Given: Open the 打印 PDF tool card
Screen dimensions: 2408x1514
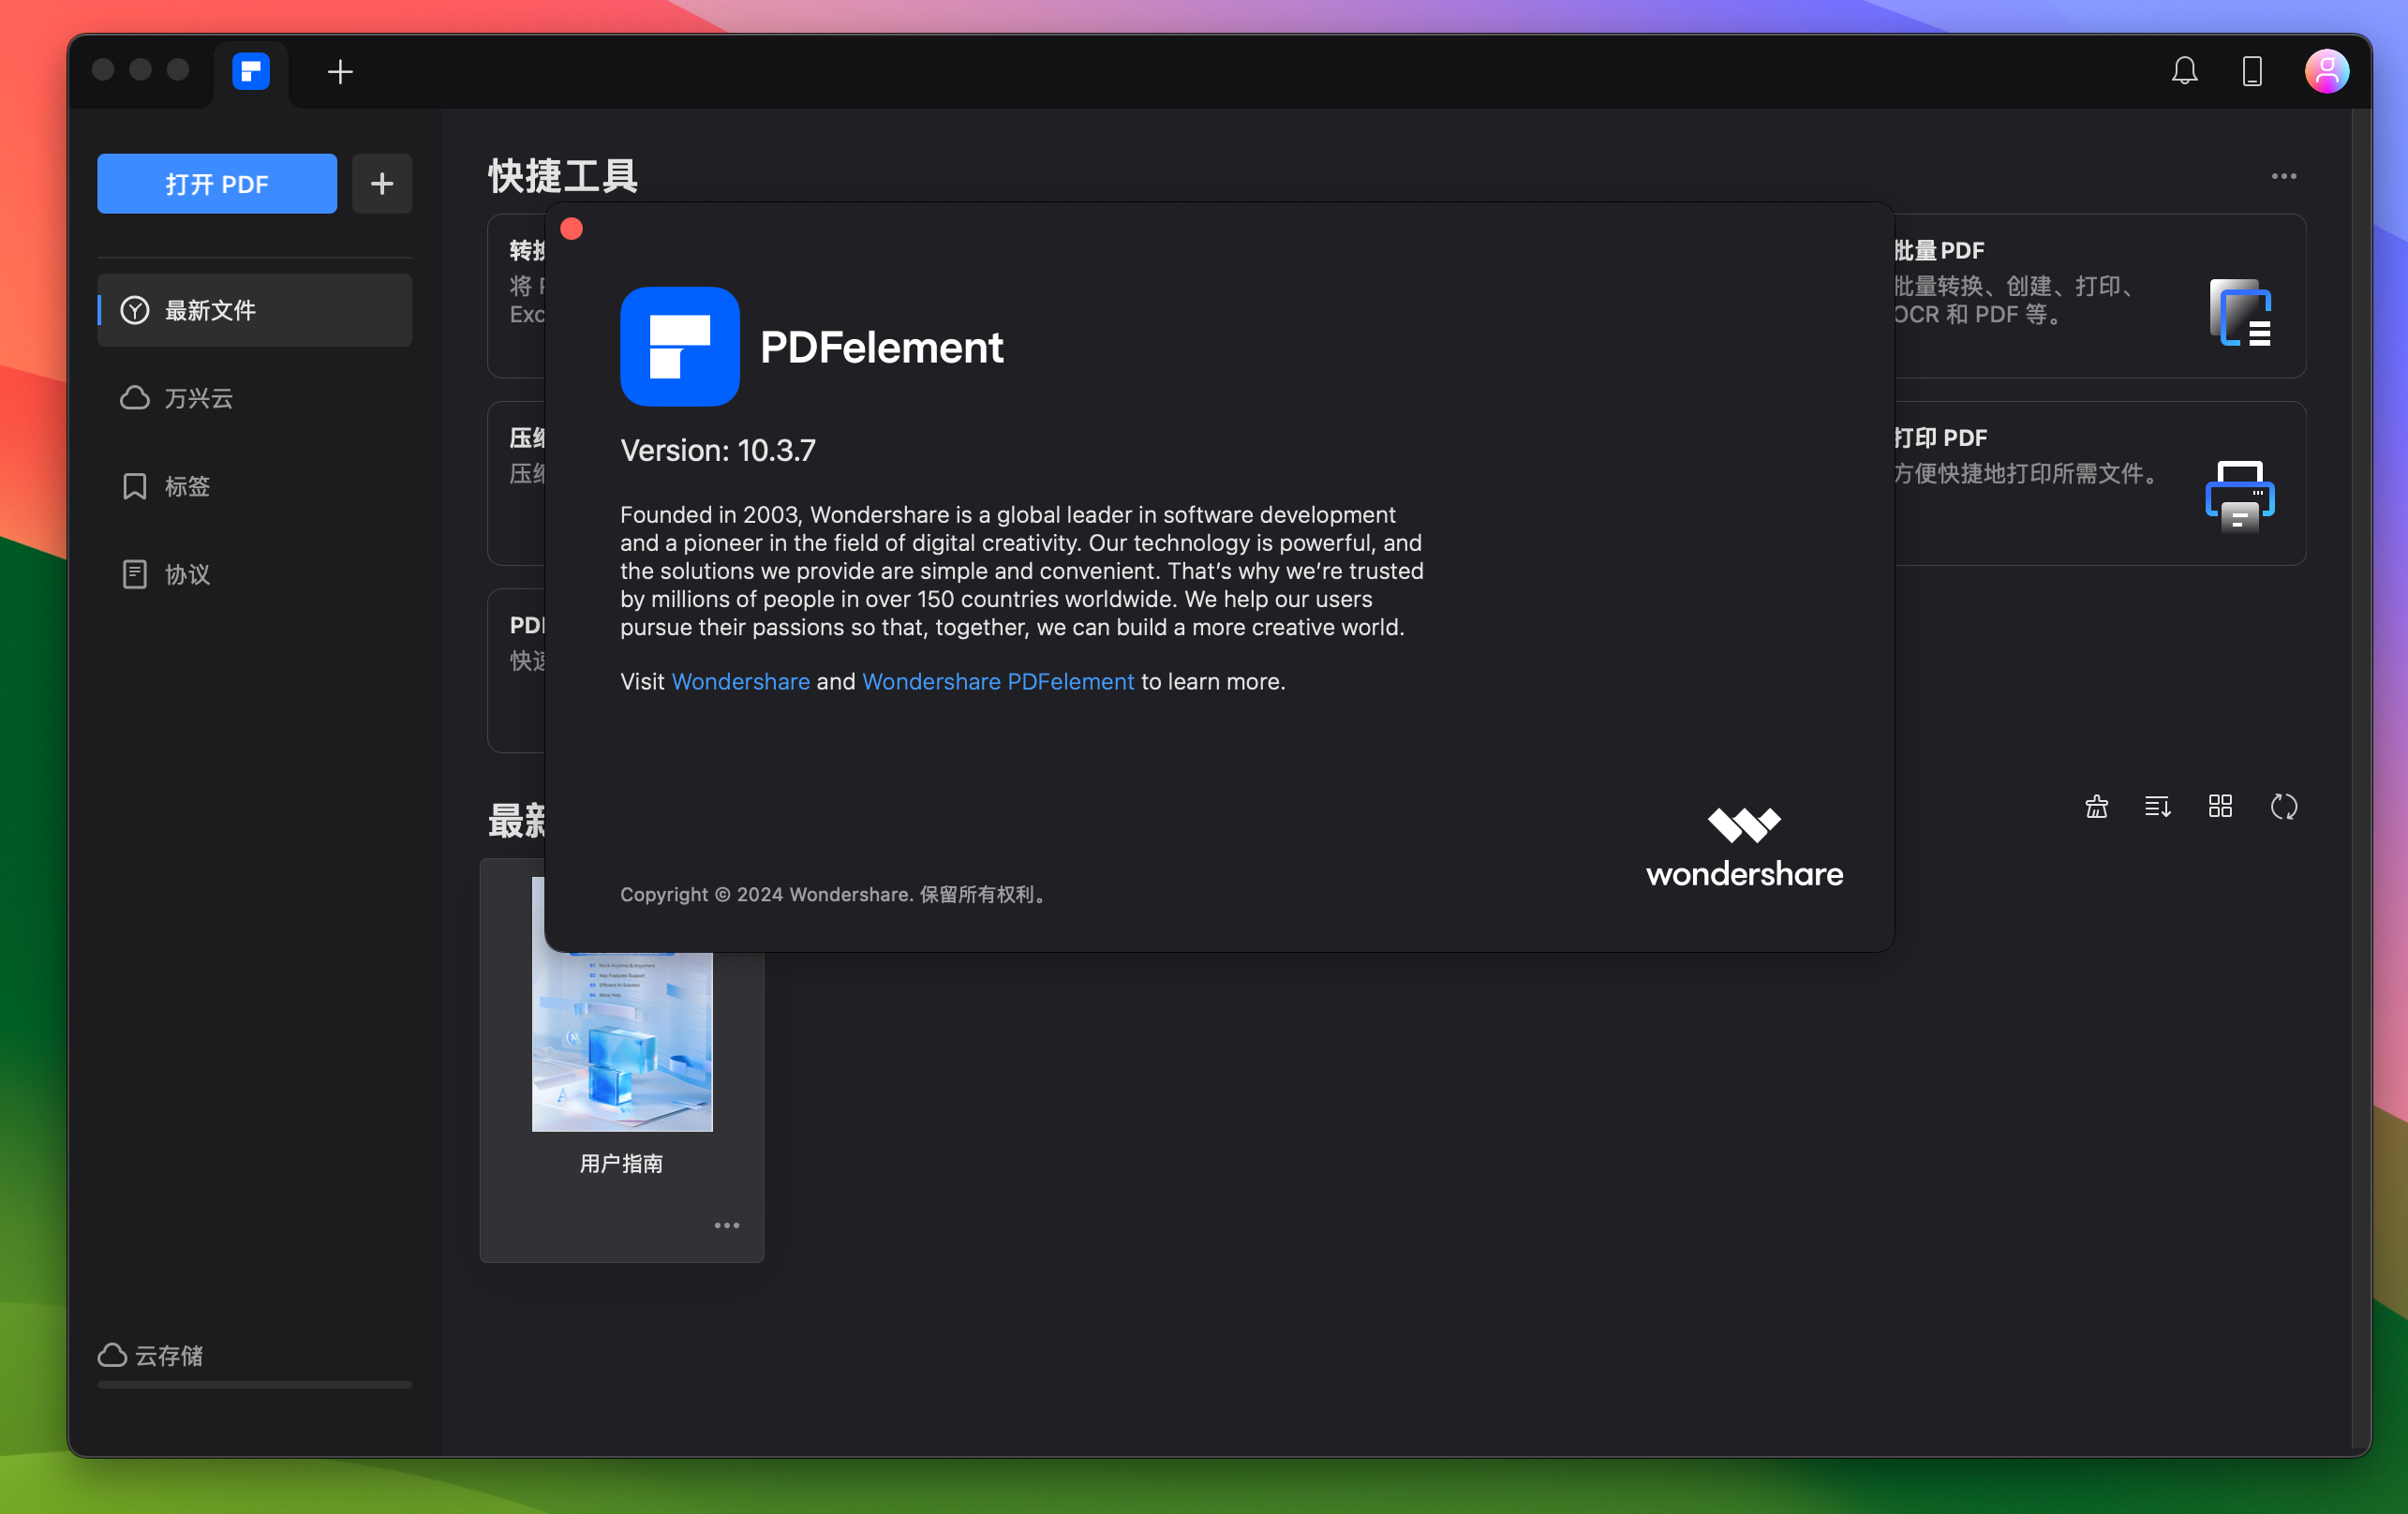Looking at the screenshot, I should coord(2100,484).
